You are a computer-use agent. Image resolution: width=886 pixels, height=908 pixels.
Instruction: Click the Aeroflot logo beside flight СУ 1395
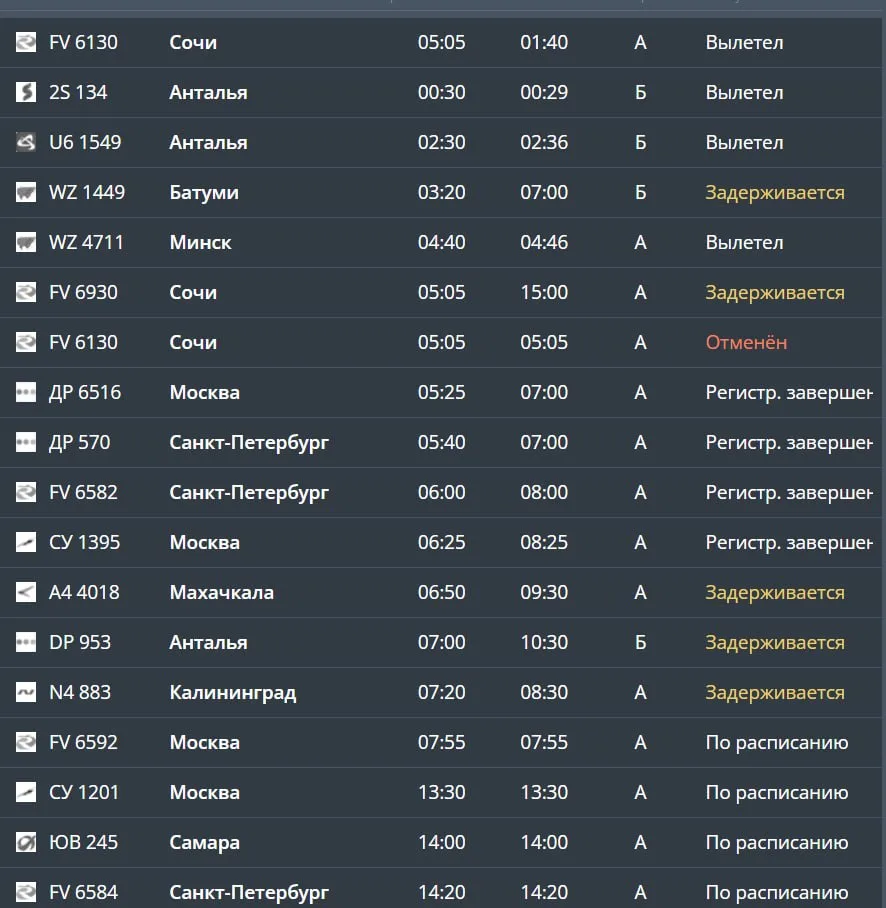pyautogui.click(x=25, y=542)
